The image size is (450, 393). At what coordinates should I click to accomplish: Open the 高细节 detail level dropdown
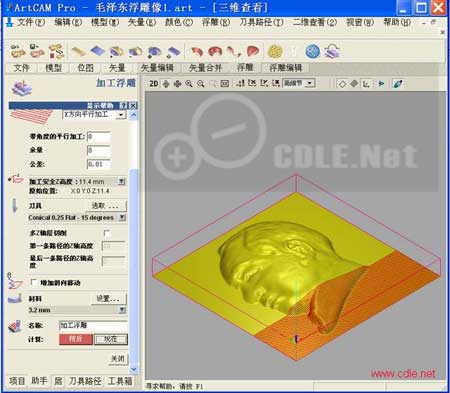[x=310, y=83]
